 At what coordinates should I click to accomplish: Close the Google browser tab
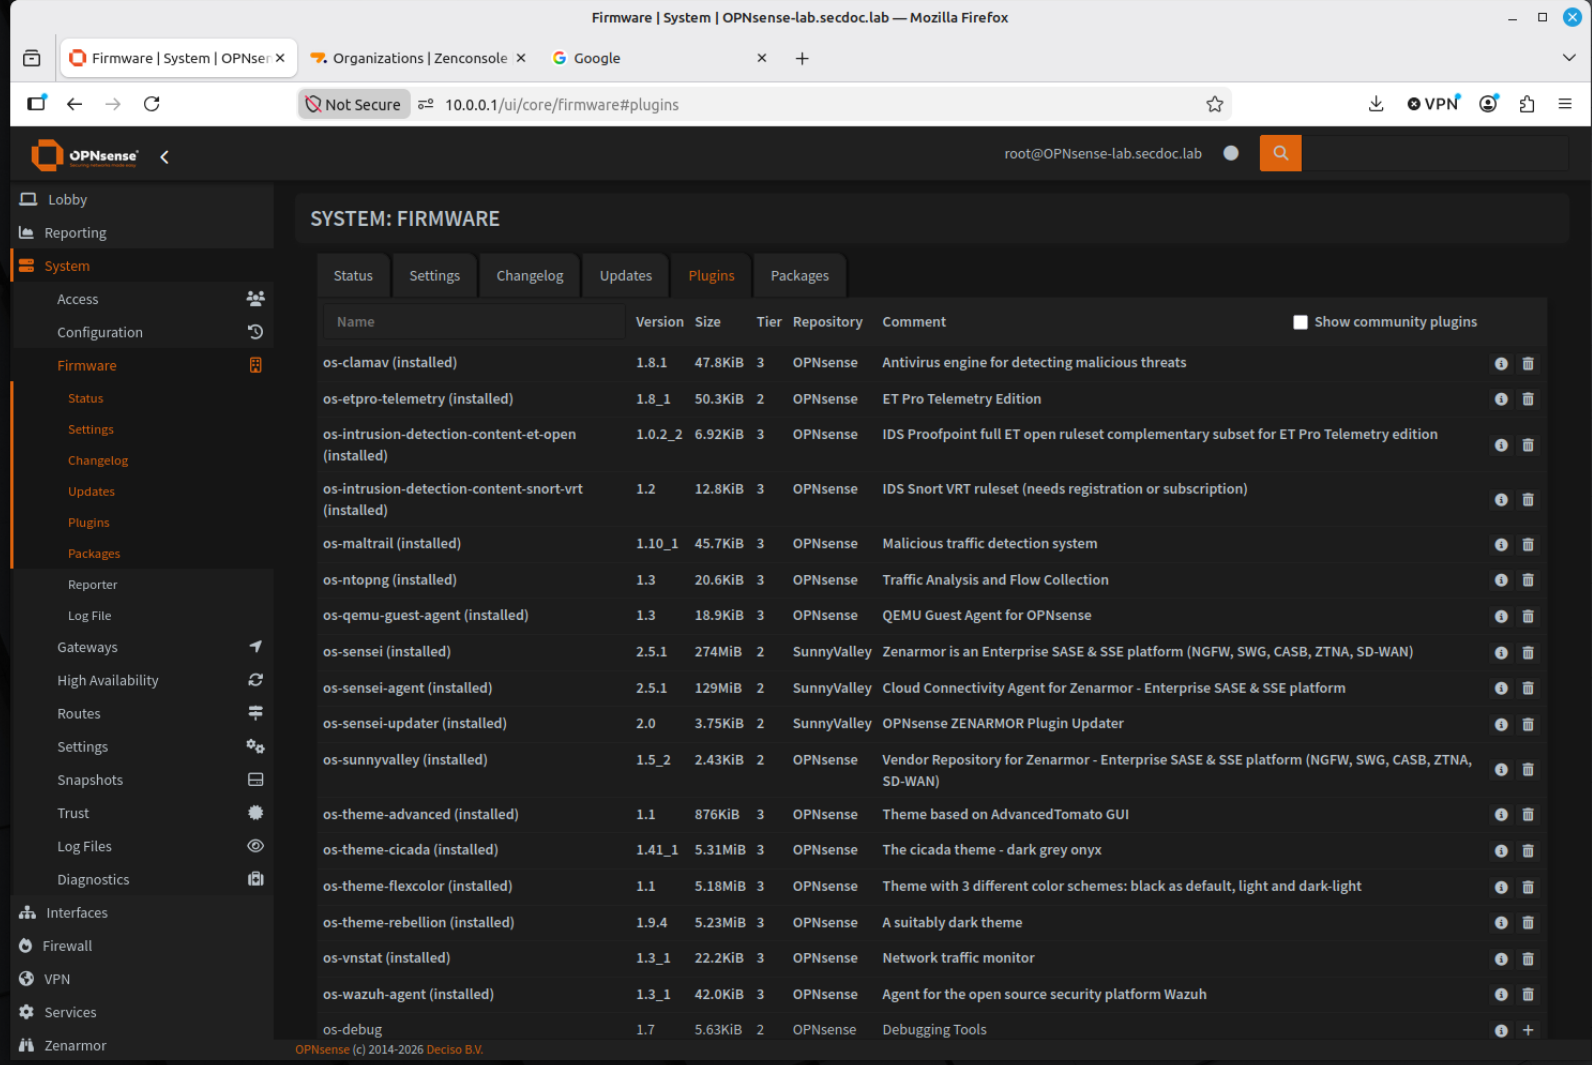click(x=762, y=58)
